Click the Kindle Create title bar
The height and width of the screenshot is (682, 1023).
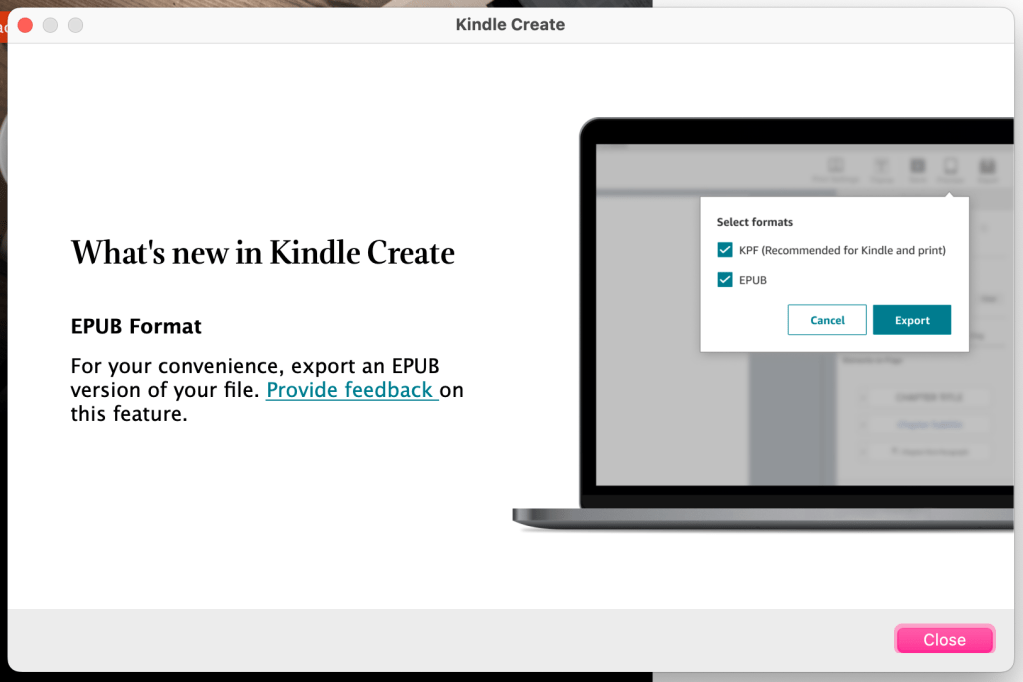coord(510,24)
